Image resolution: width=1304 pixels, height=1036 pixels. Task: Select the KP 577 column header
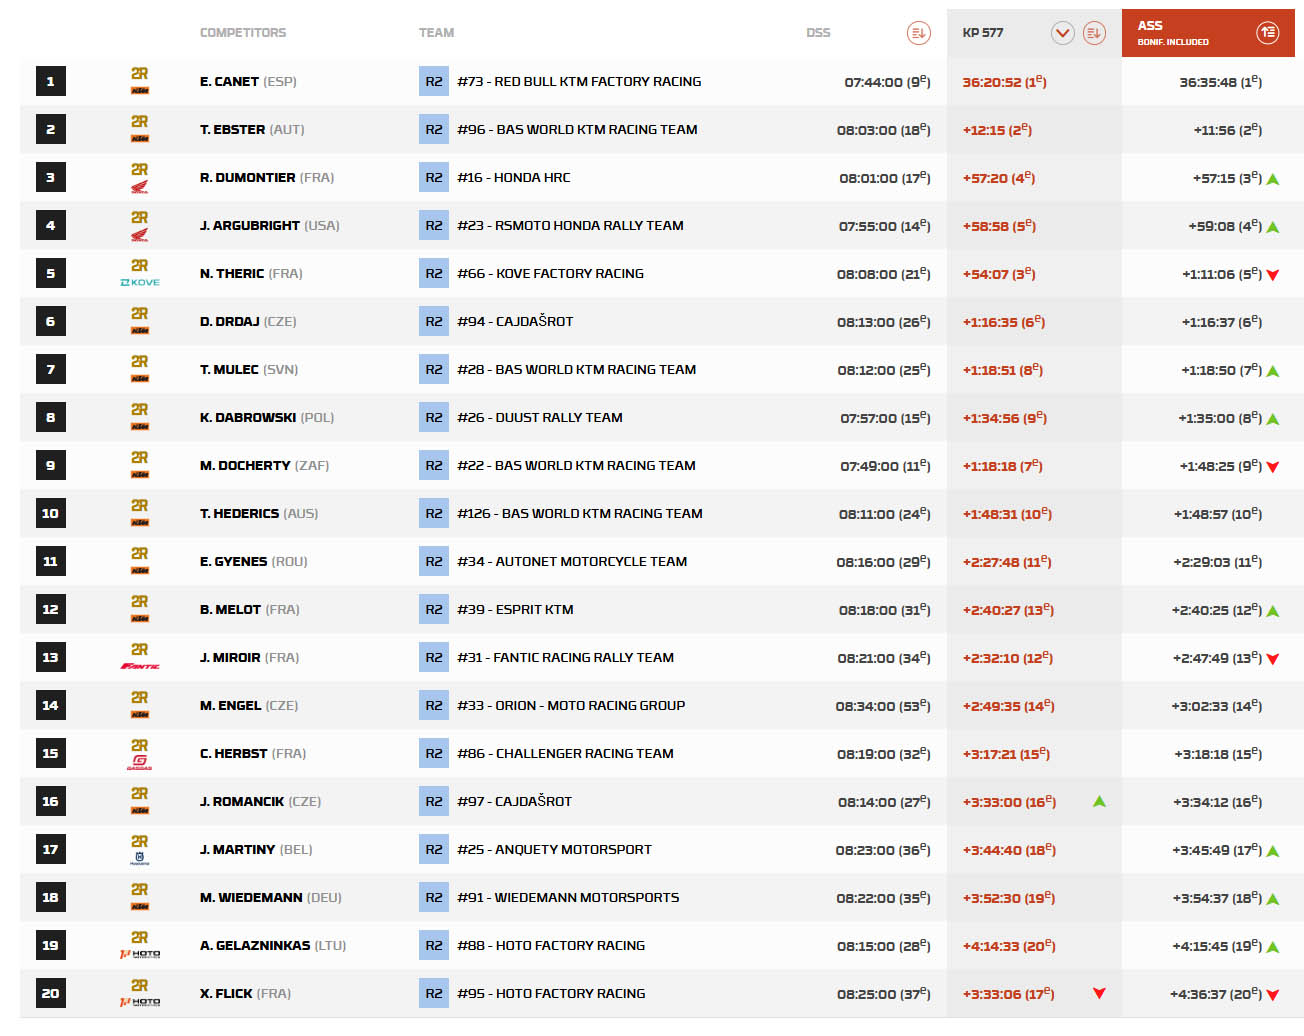pyautogui.click(x=983, y=33)
